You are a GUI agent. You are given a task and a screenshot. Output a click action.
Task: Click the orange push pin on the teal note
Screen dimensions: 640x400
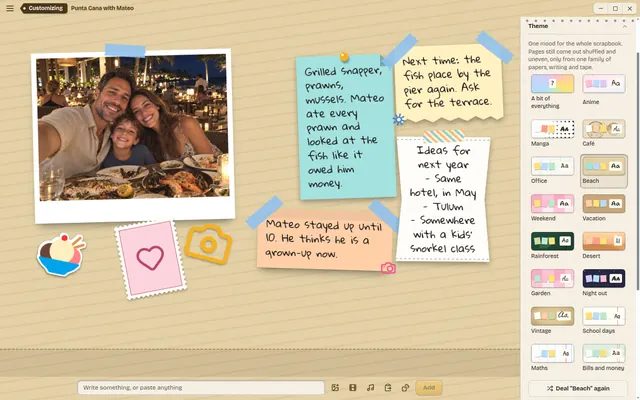click(344, 56)
